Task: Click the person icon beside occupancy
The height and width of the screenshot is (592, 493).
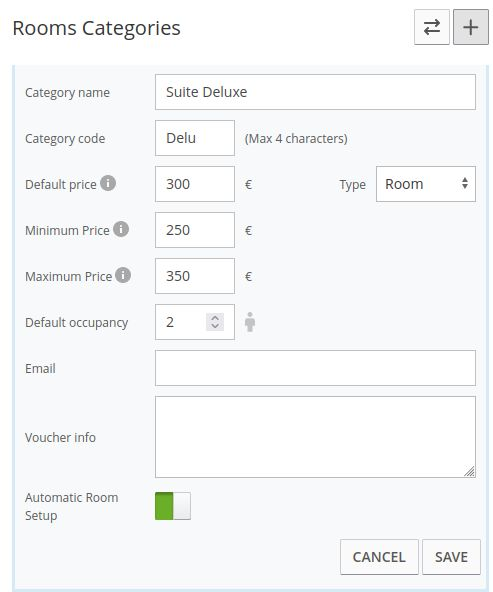Action: coord(250,322)
